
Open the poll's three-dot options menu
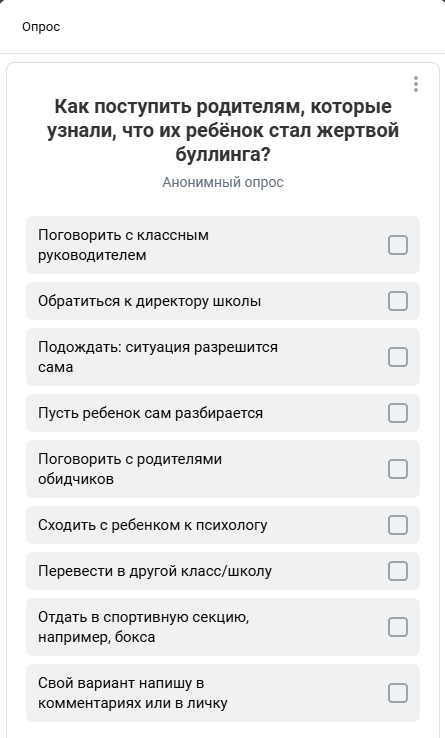415,84
